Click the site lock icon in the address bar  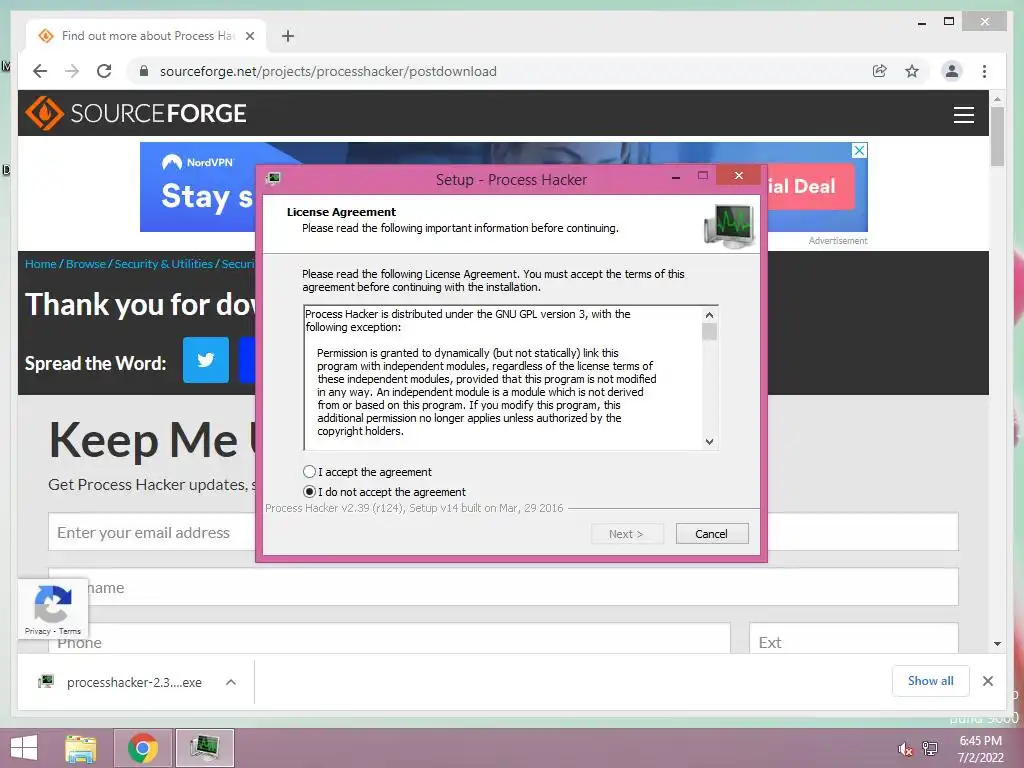click(144, 71)
